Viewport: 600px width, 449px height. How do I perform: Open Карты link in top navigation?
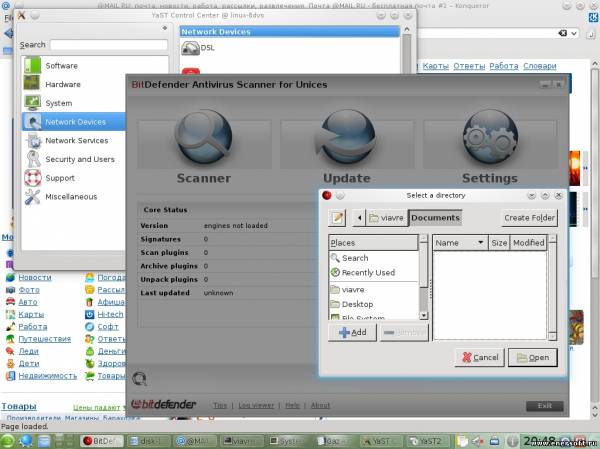(x=435, y=66)
